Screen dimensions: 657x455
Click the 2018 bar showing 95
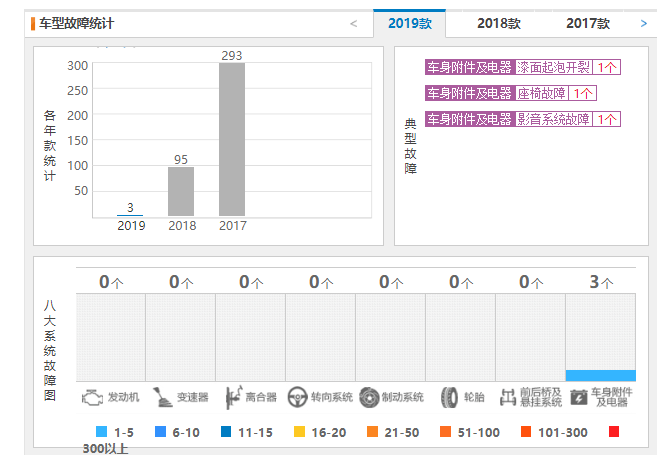pyautogui.click(x=181, y=191)
